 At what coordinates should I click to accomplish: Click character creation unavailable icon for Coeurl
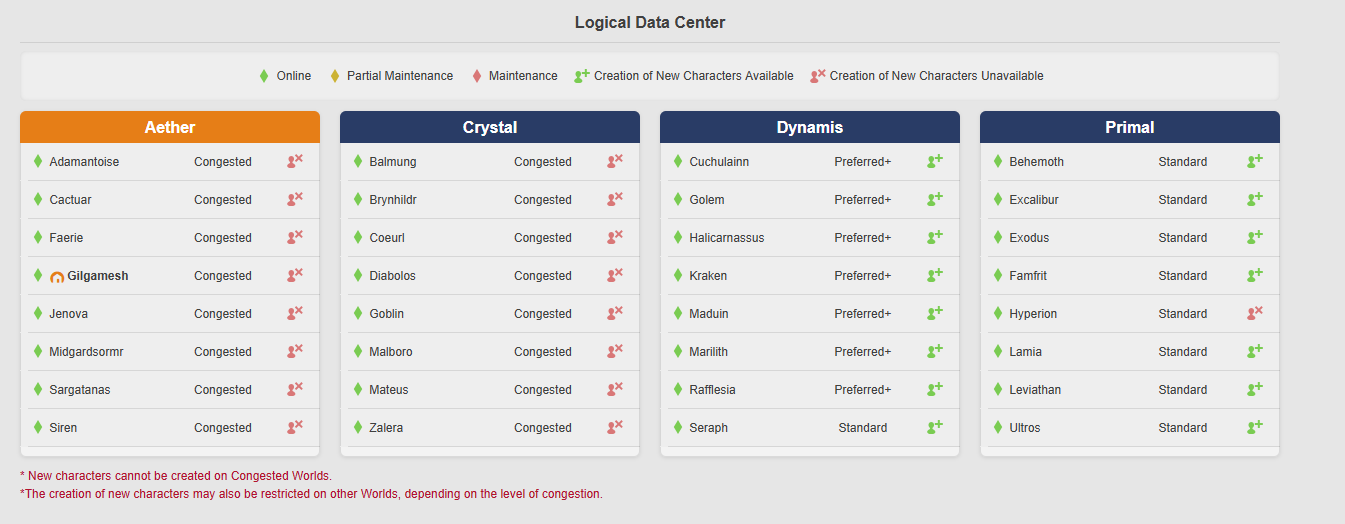pos(615,237)
